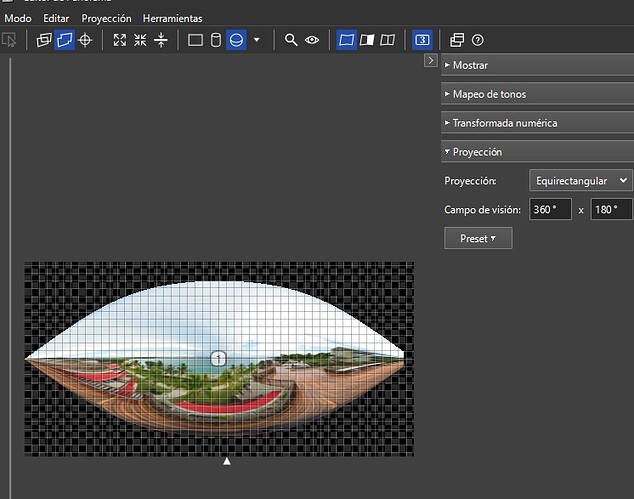Open the Modo menu
The height and width of the screenshot is (499, 634).
pos(18,18)
